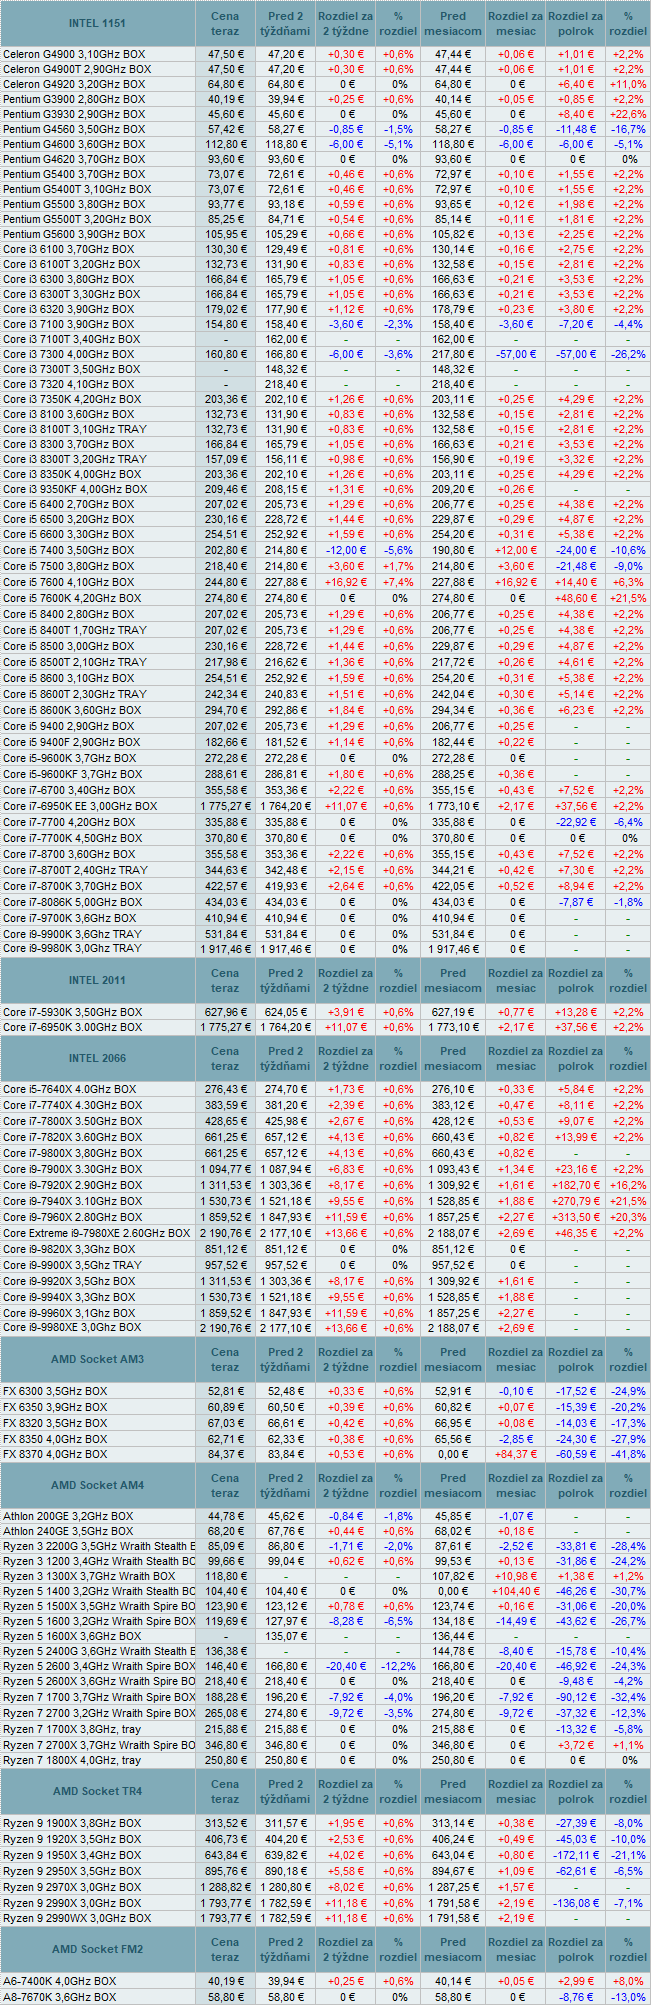Click +84,37 € monthly difference for FX 8370
Image resolution: width=651 pixels, height=2005 pixels.
[x=516, y=1454]
